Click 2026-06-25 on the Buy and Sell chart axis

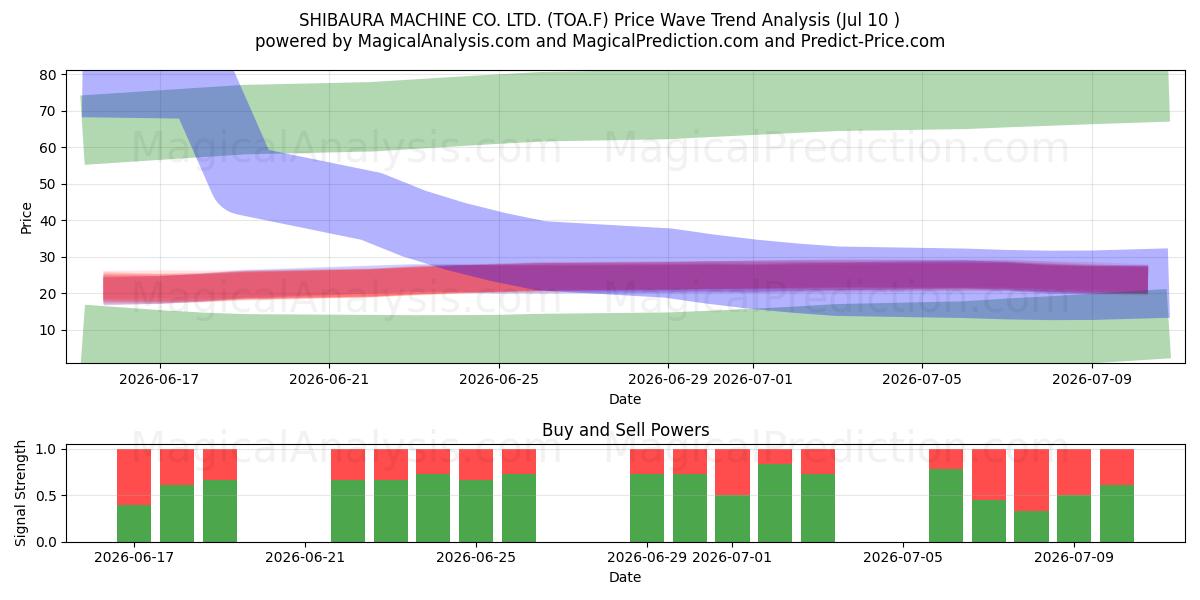click(476, 558)
